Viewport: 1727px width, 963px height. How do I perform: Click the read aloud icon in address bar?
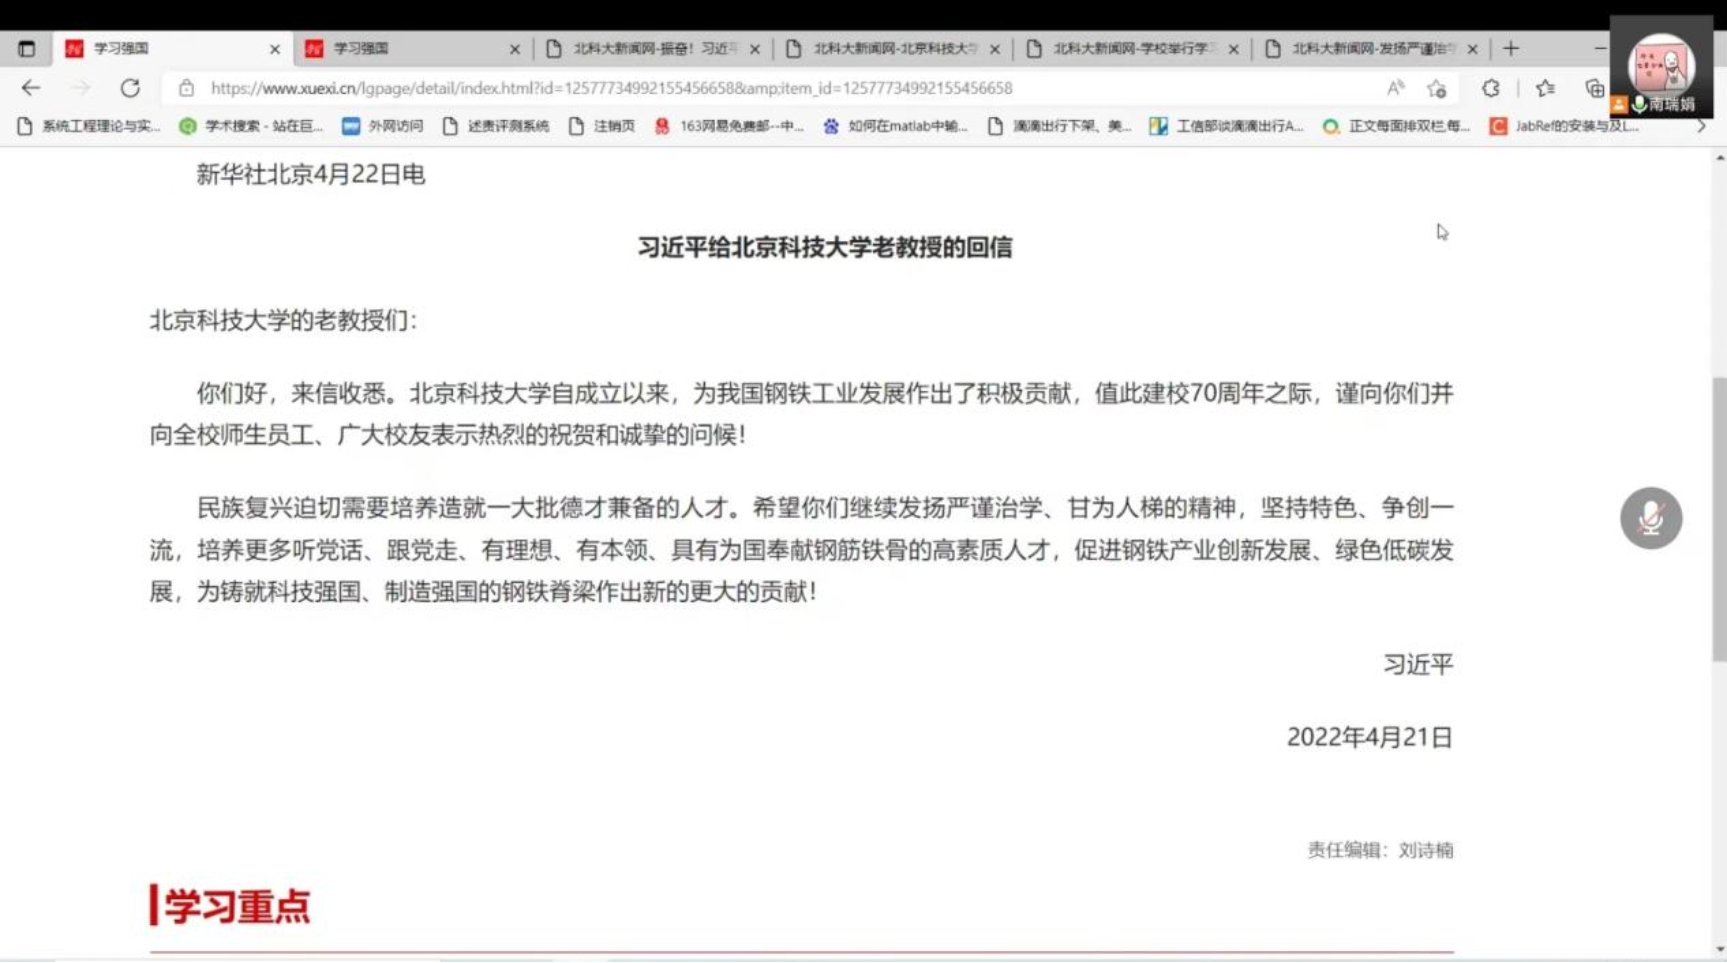pyautogui.click(x=1395, y=88)
